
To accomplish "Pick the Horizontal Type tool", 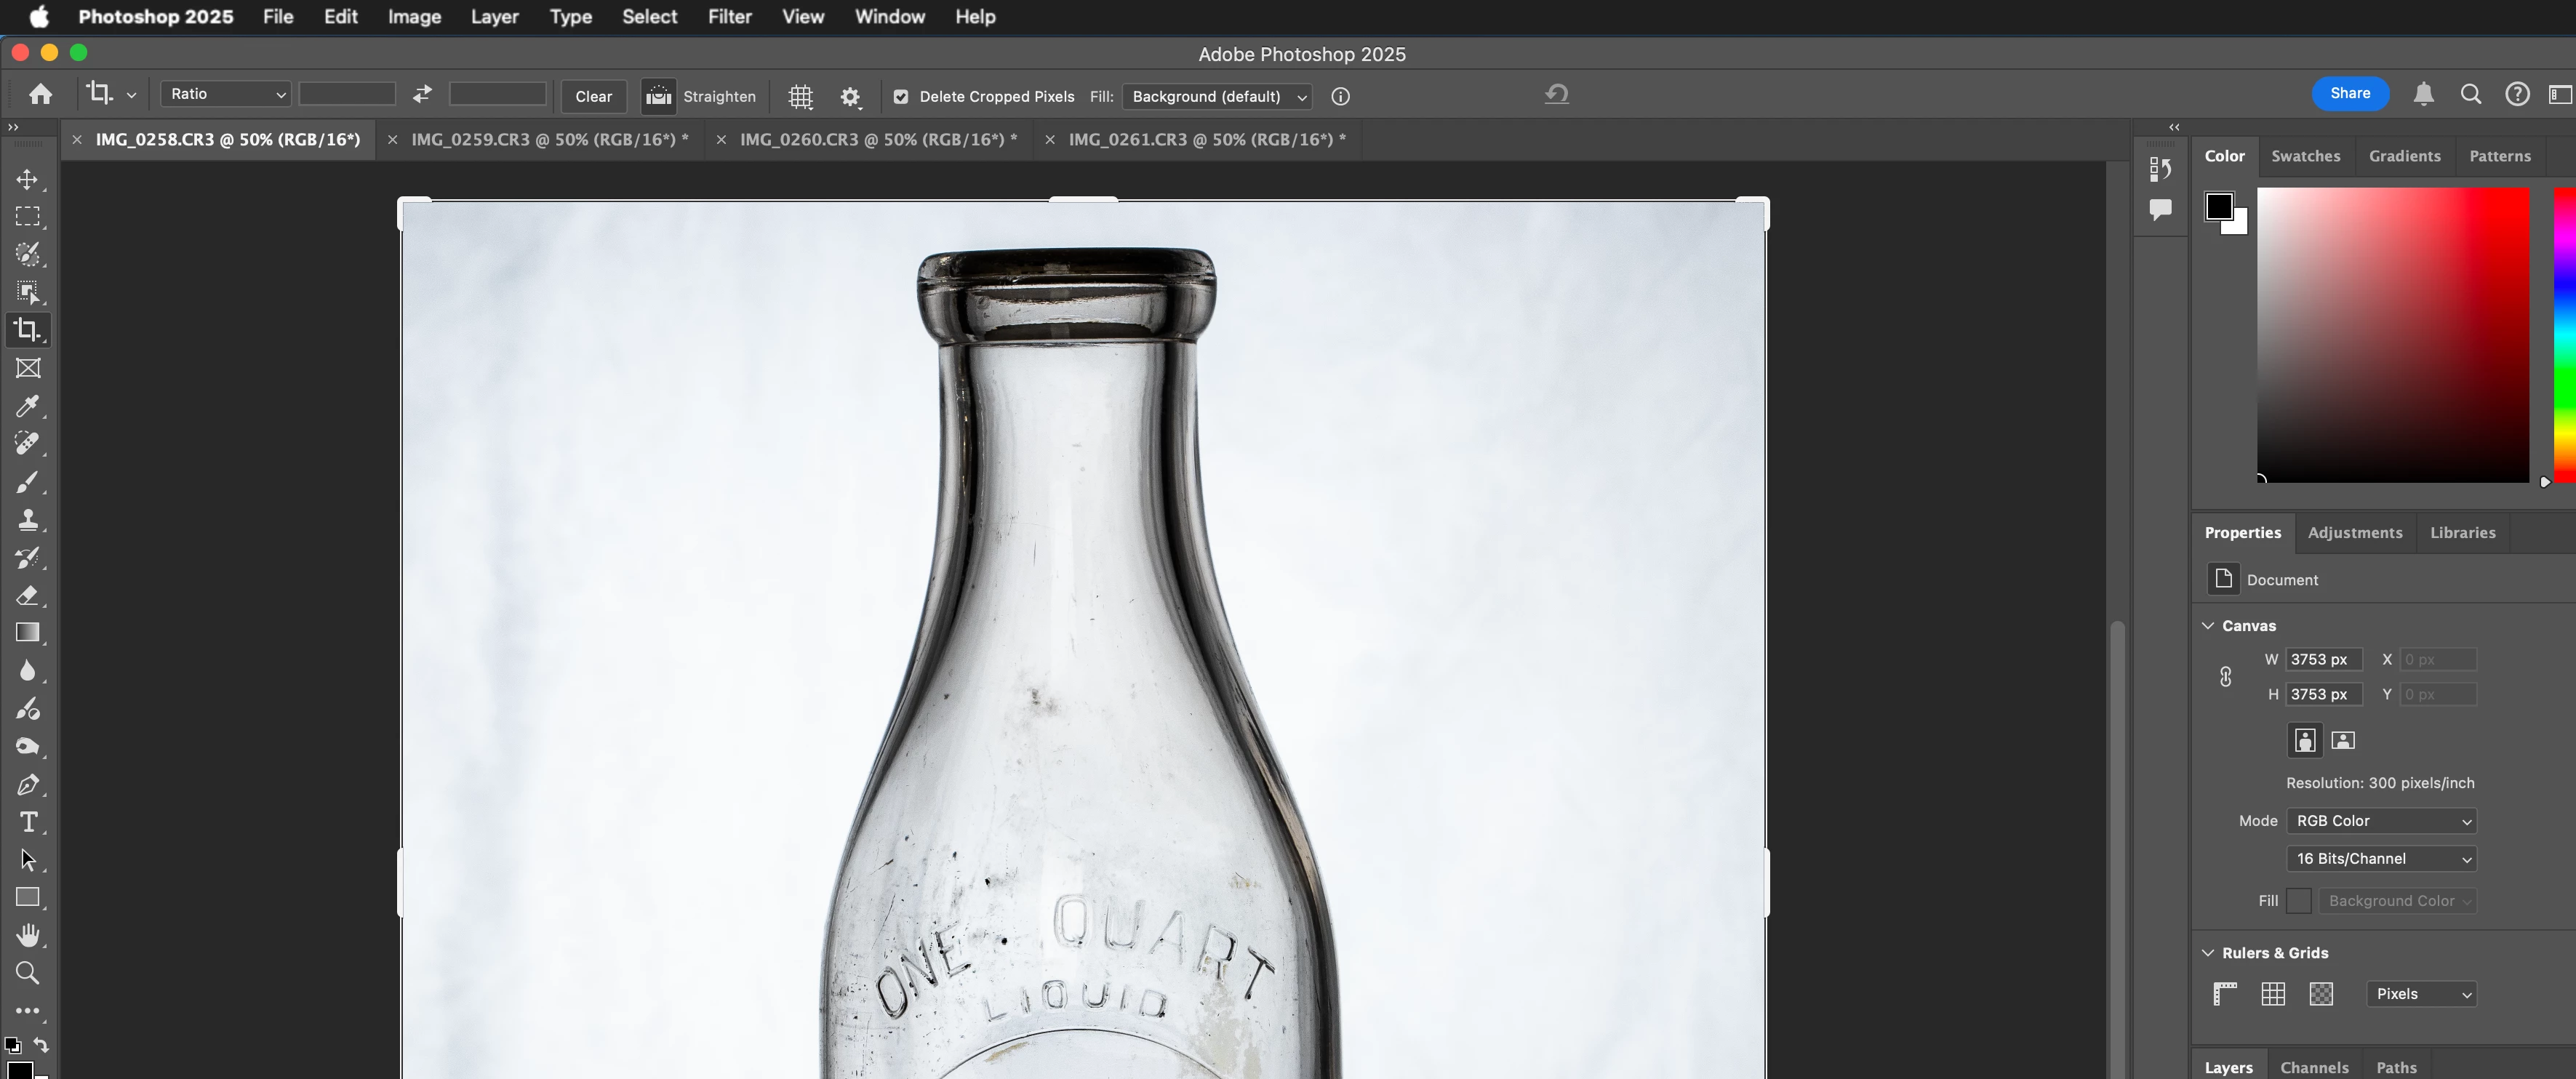I will coord(27,822).
